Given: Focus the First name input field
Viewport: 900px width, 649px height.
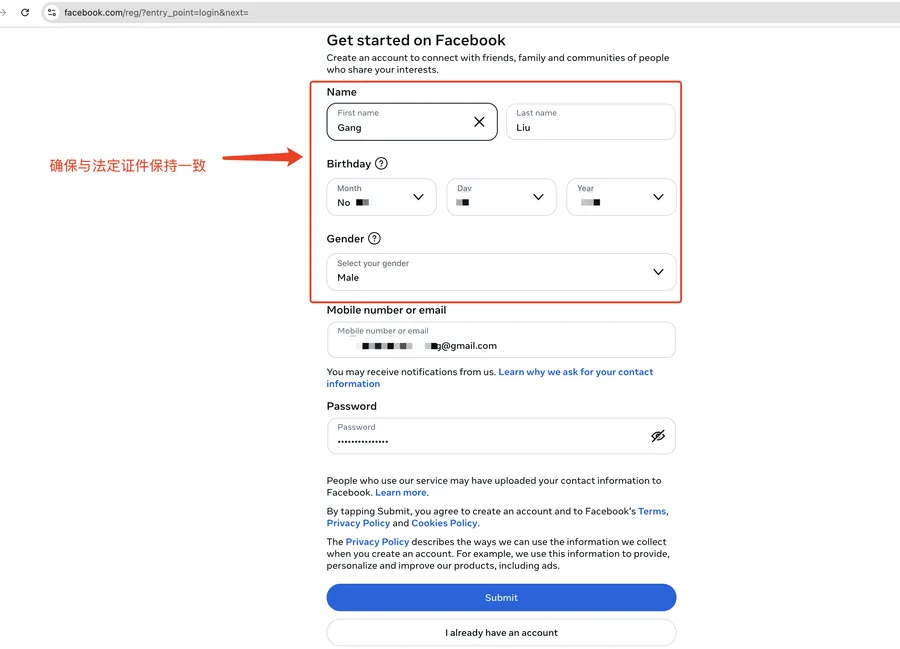Looking at the screenshot, I should click(412, 122).
